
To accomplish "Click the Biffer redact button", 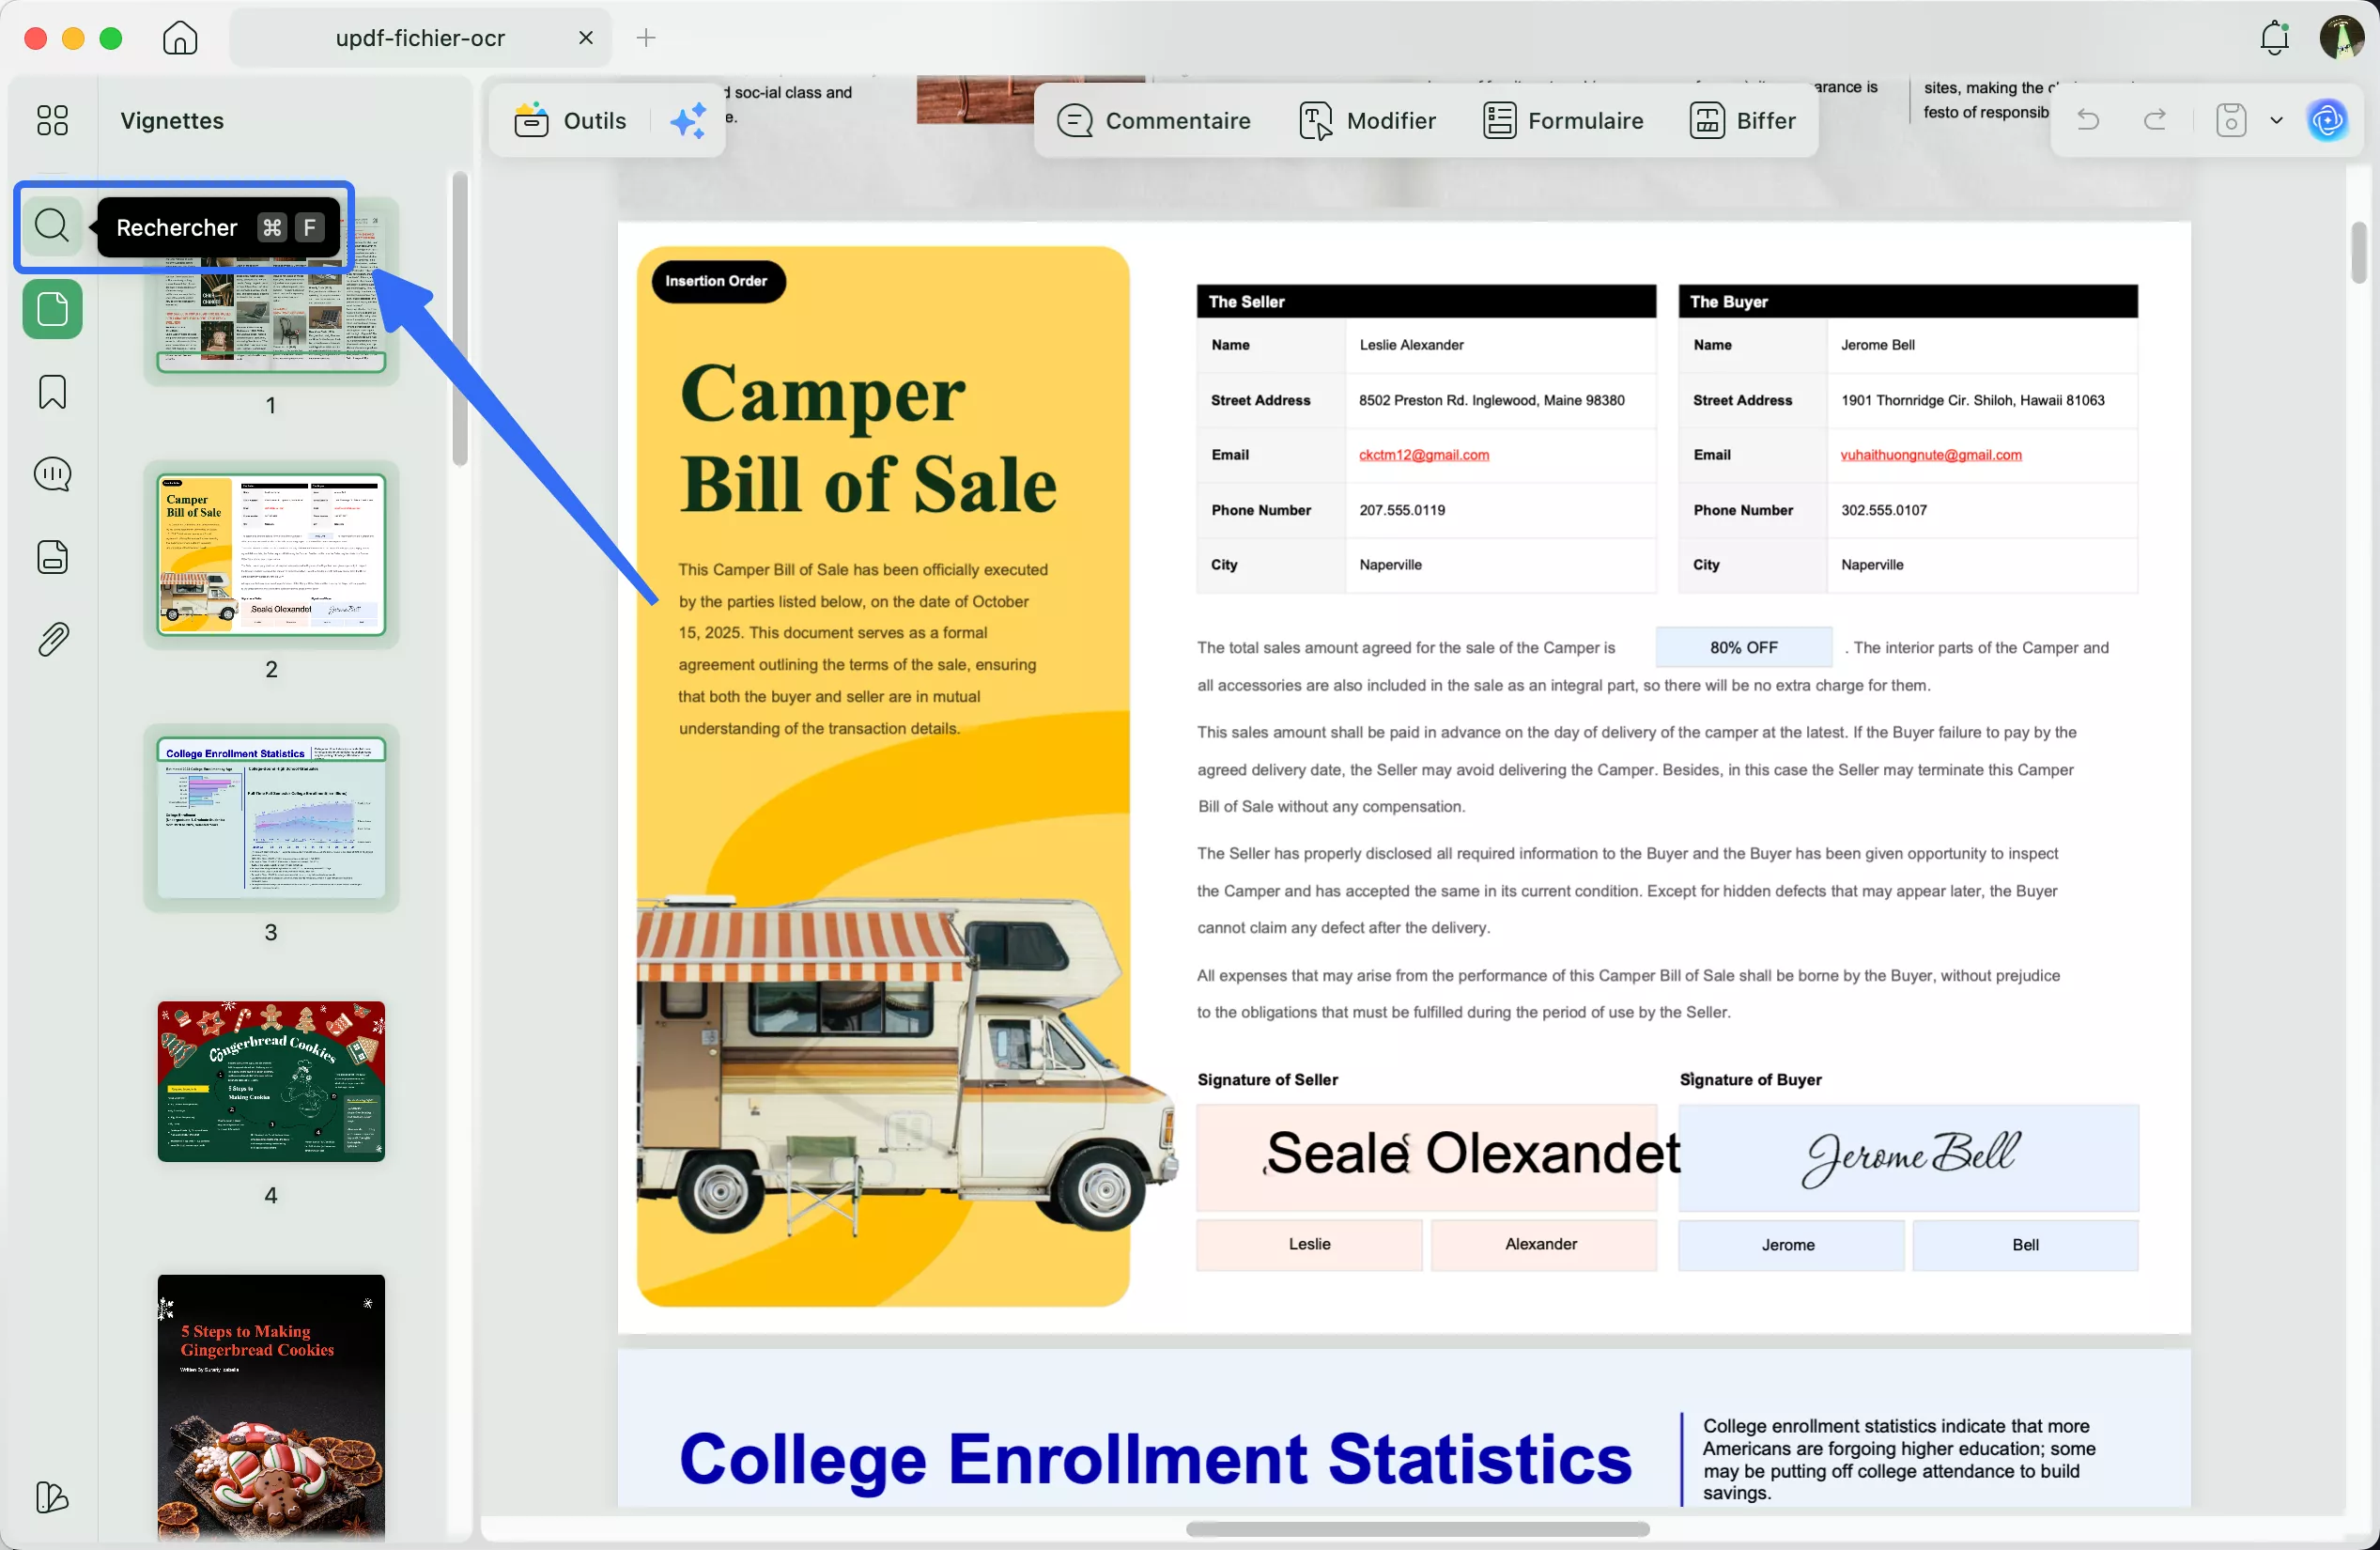I will click(x=1742, y=121).
